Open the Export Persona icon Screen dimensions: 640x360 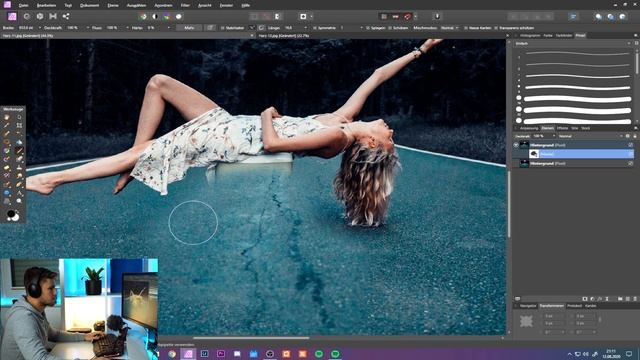[x=66, y=16]
